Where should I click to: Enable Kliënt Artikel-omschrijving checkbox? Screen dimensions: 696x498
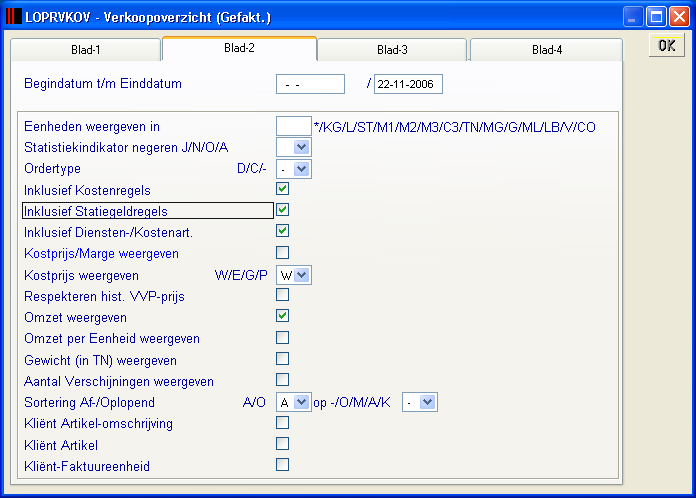click(x=282, y=423)
